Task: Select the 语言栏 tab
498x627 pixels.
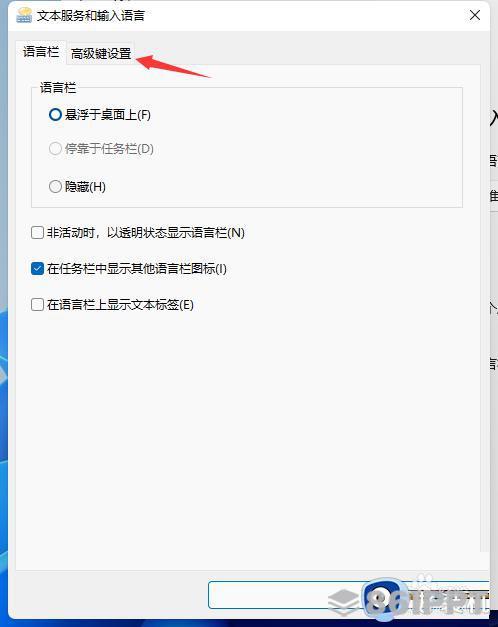Action: pyautogui.click(x=41, y=52)
